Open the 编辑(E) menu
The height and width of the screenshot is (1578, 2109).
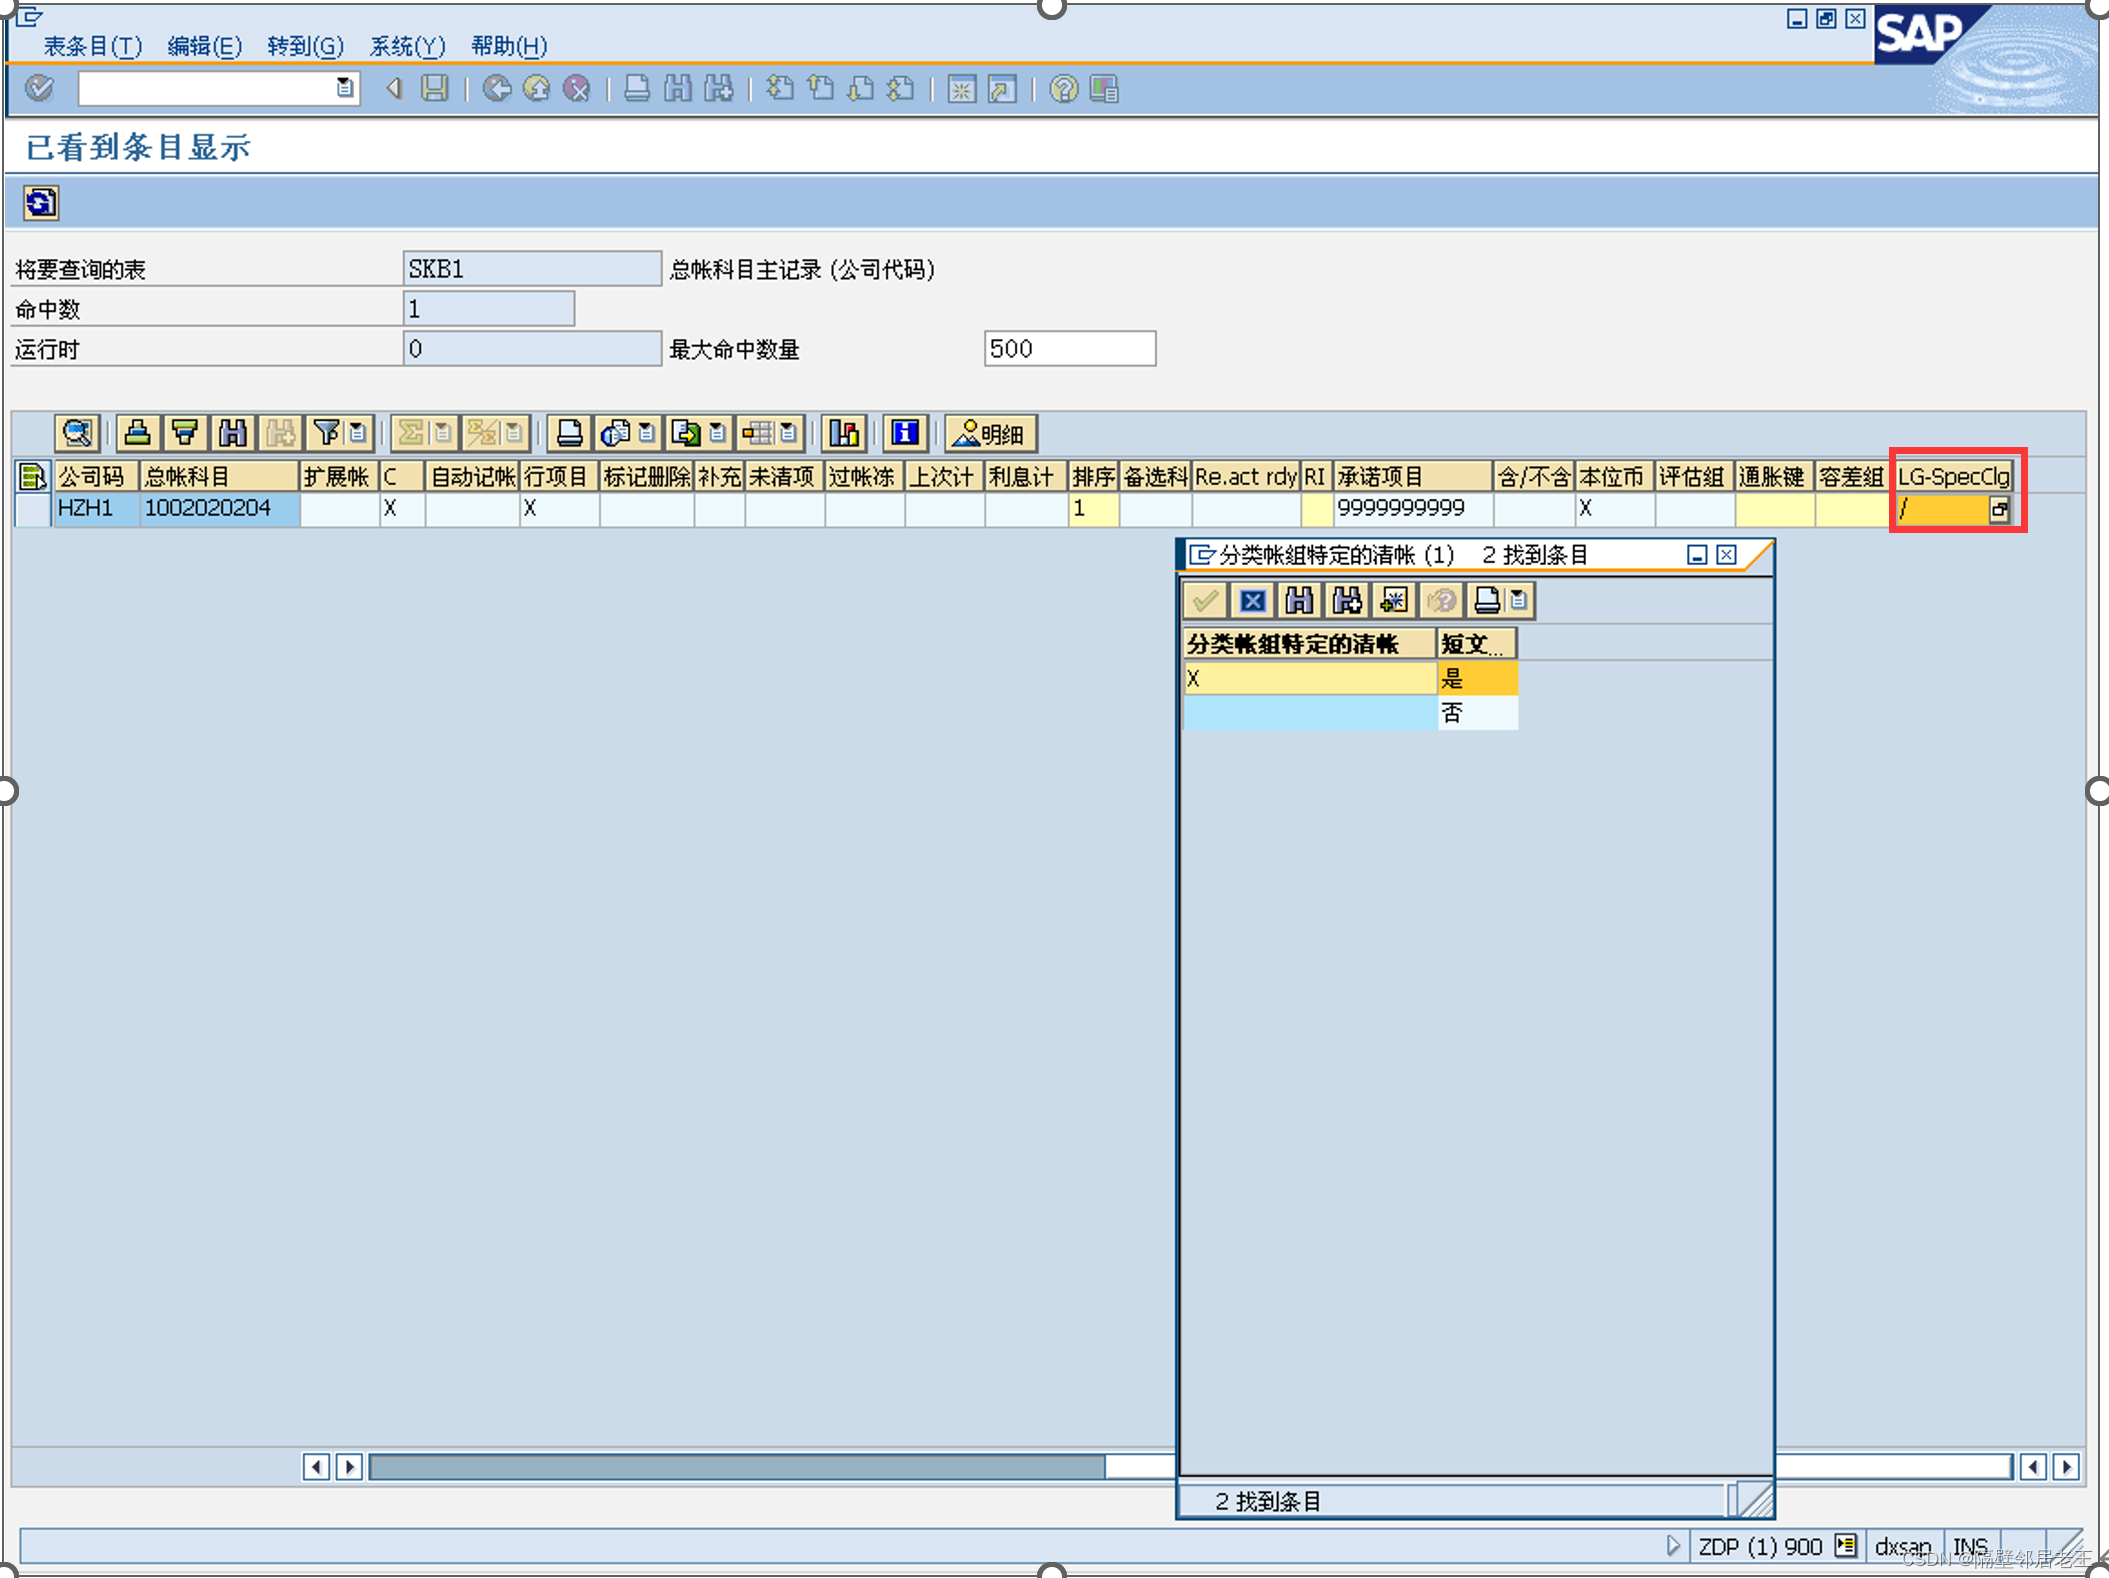[x=204, y=46]
